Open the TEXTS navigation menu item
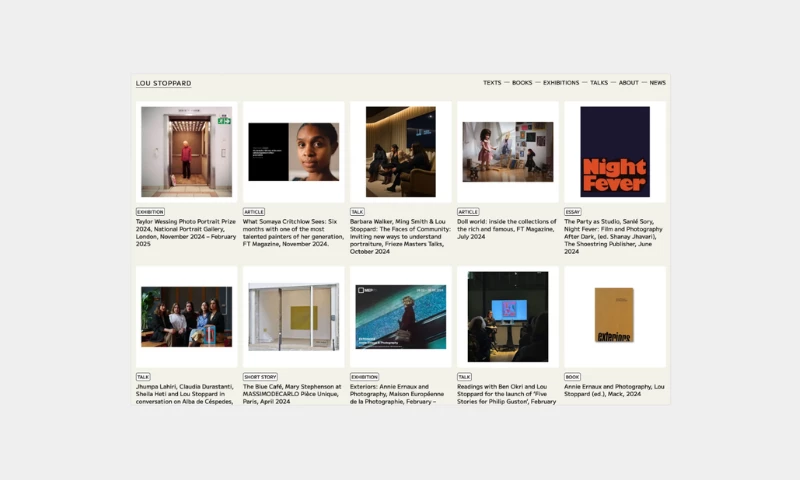Image resolution: width=800 pixels, height=480 pixels. pyautogui.click(x=492, y=83)
